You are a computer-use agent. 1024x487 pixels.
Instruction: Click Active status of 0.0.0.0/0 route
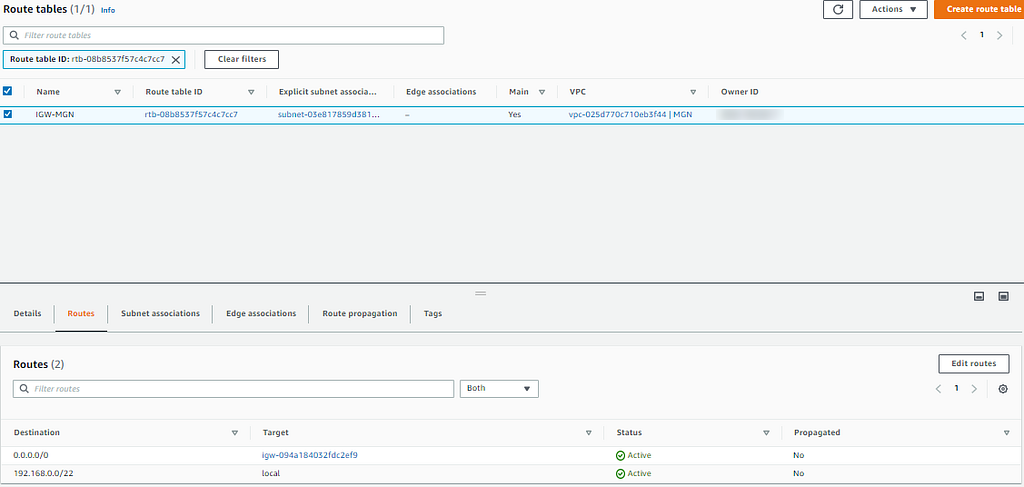[x=633, y=455]
